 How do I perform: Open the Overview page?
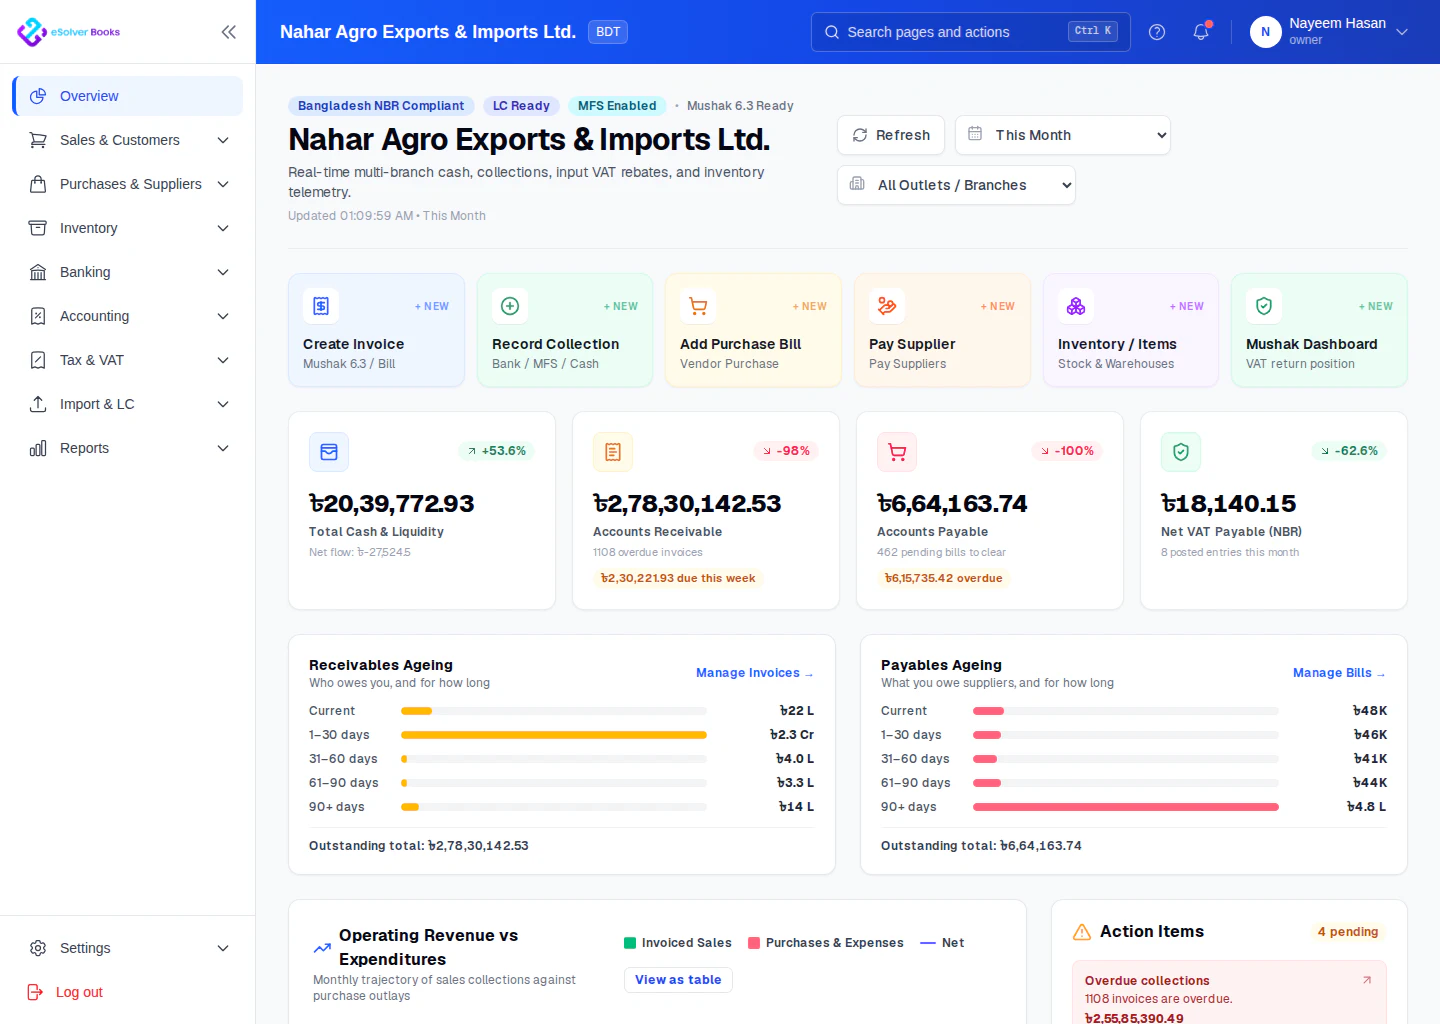click(x=128, y=96)
